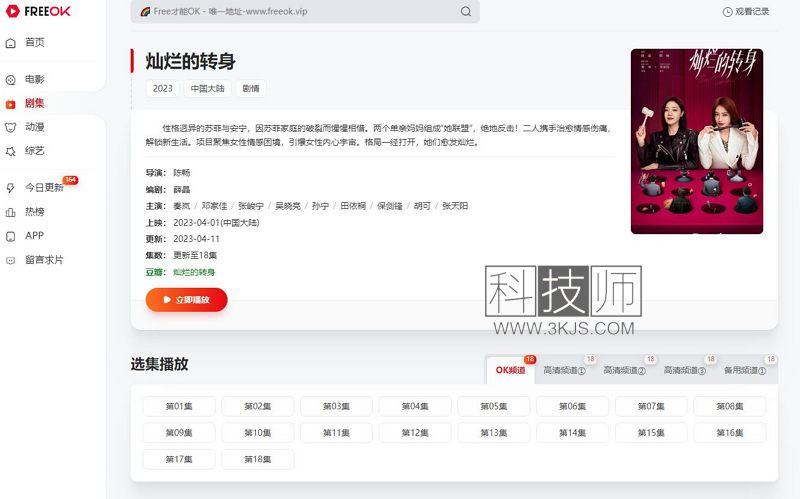Open the 豆瓣 灿烂的转身 link
Image resolution: width=800 pixels, height=499 pixels.
coord(194,272)
